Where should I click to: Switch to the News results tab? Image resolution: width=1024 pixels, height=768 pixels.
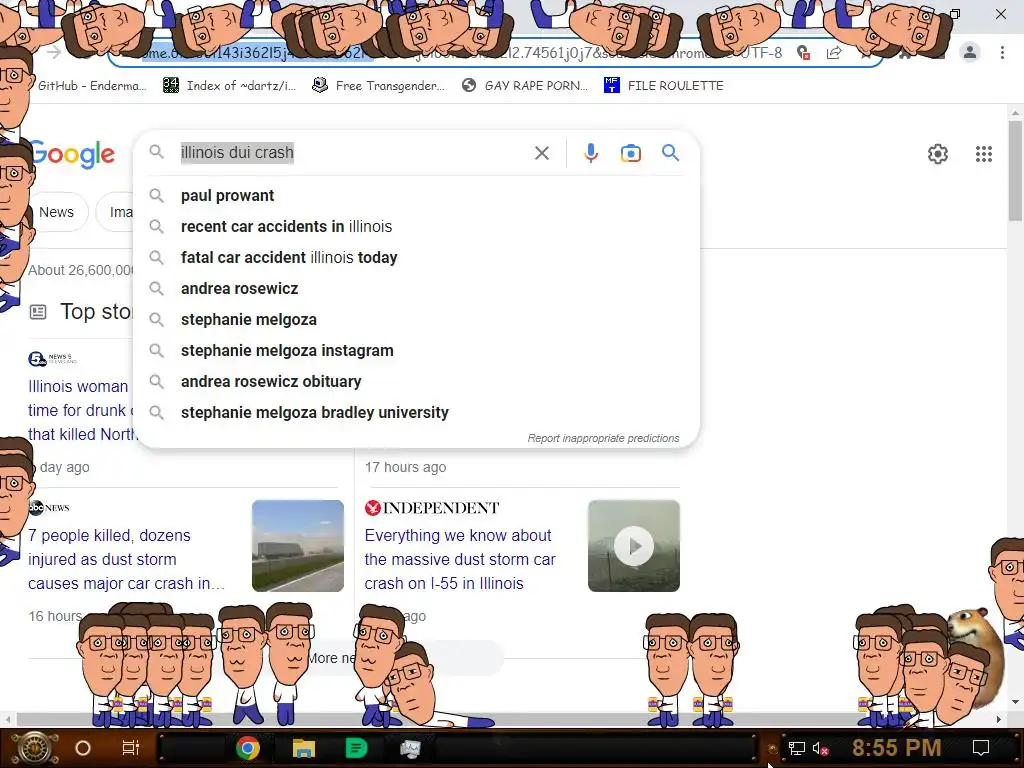coord(57,212)
